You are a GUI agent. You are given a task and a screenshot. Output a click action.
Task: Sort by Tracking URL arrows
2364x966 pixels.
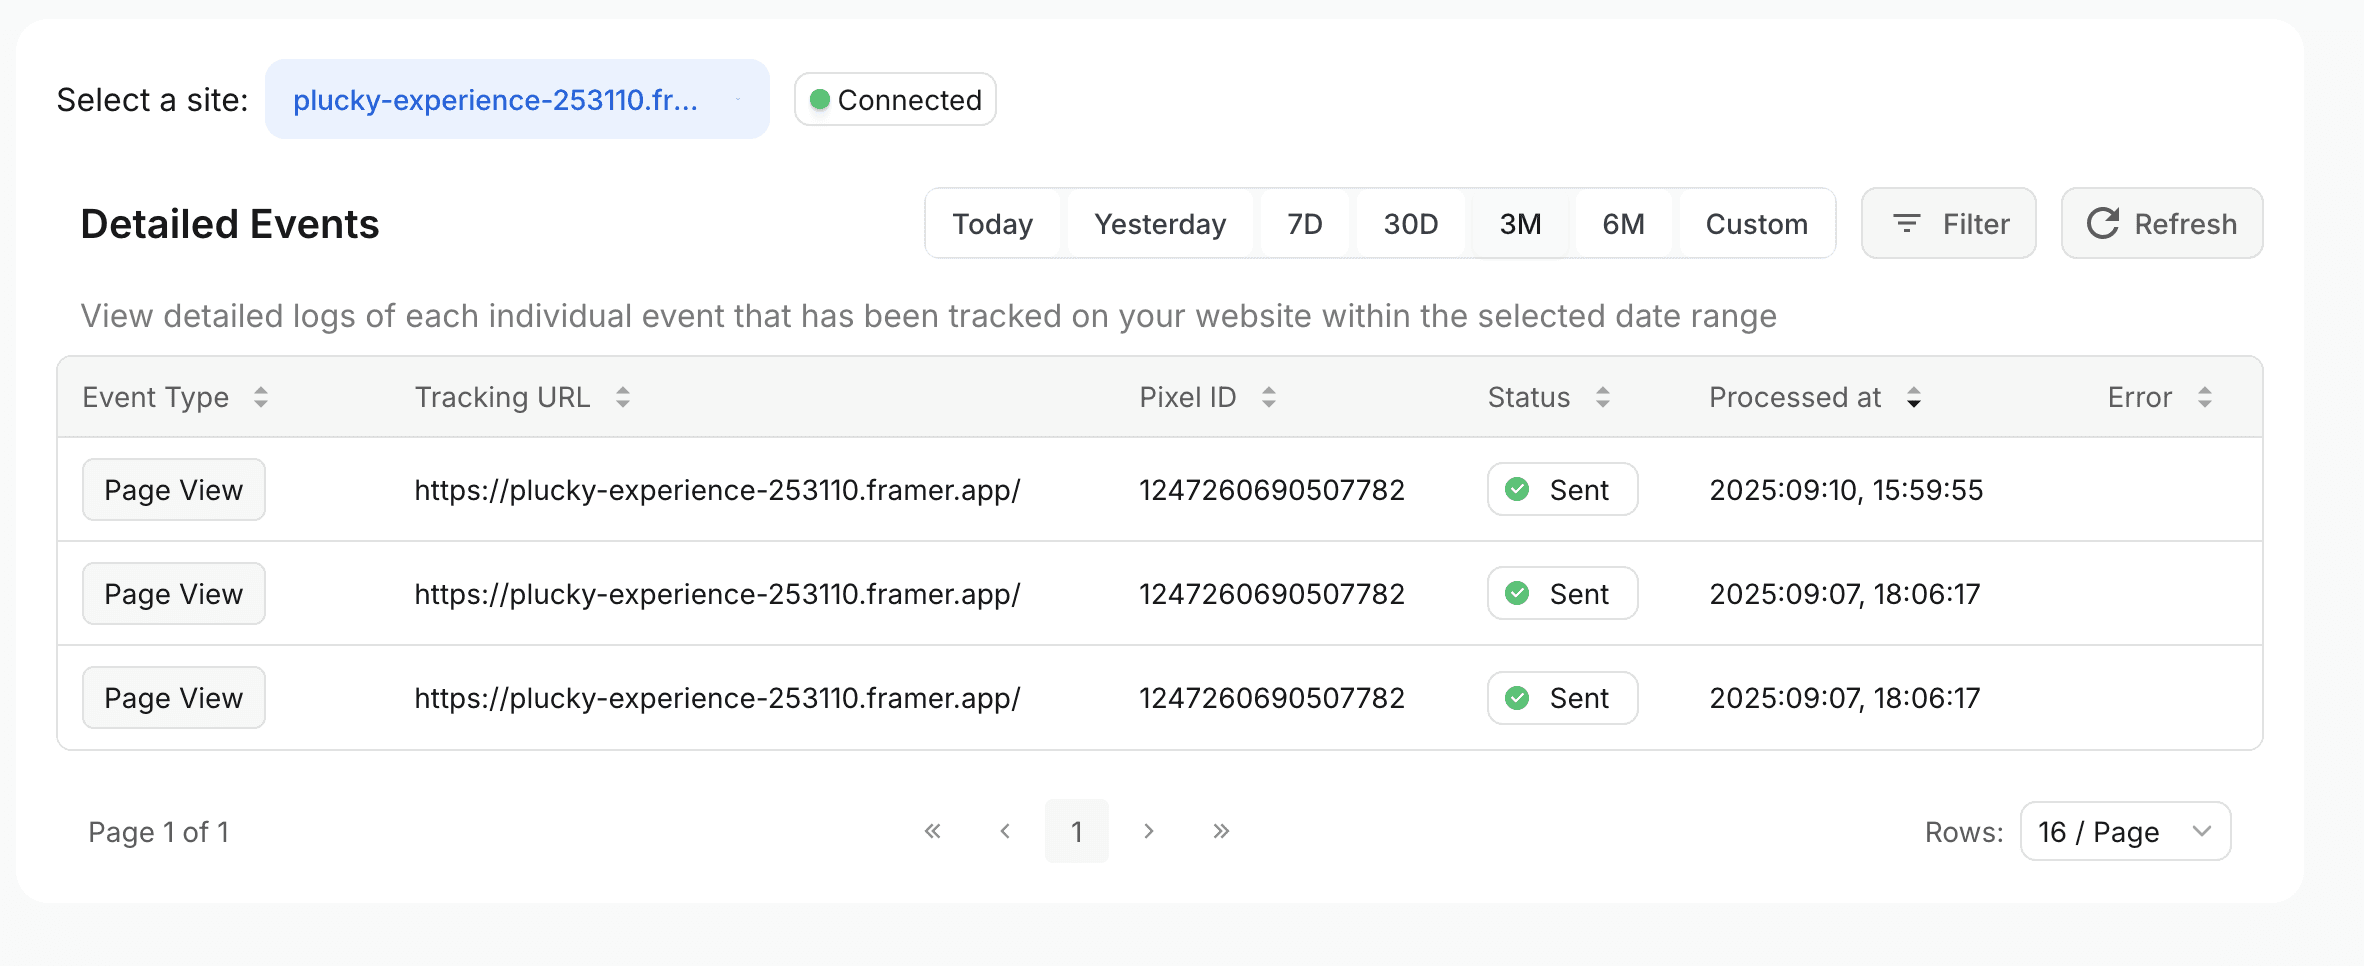pyautogui.click(x=622, y=397)
